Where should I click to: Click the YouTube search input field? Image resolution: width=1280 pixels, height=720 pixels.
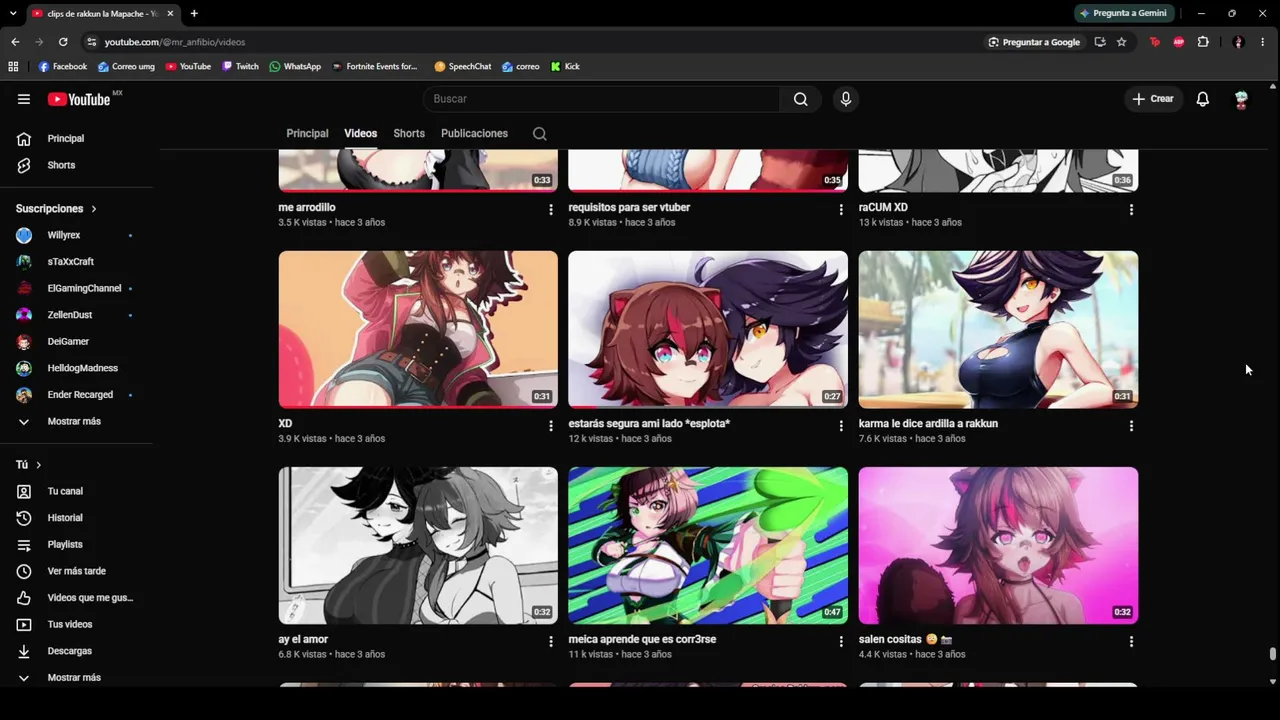pos(601,99)
